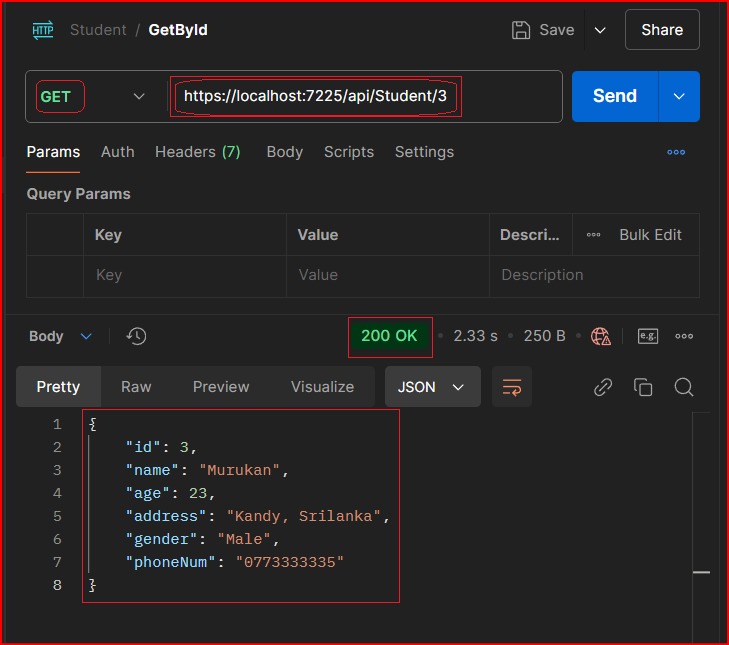Screen dimensions: 729x645
Task: Click the copy link icon in response
Action: (603, 387)
